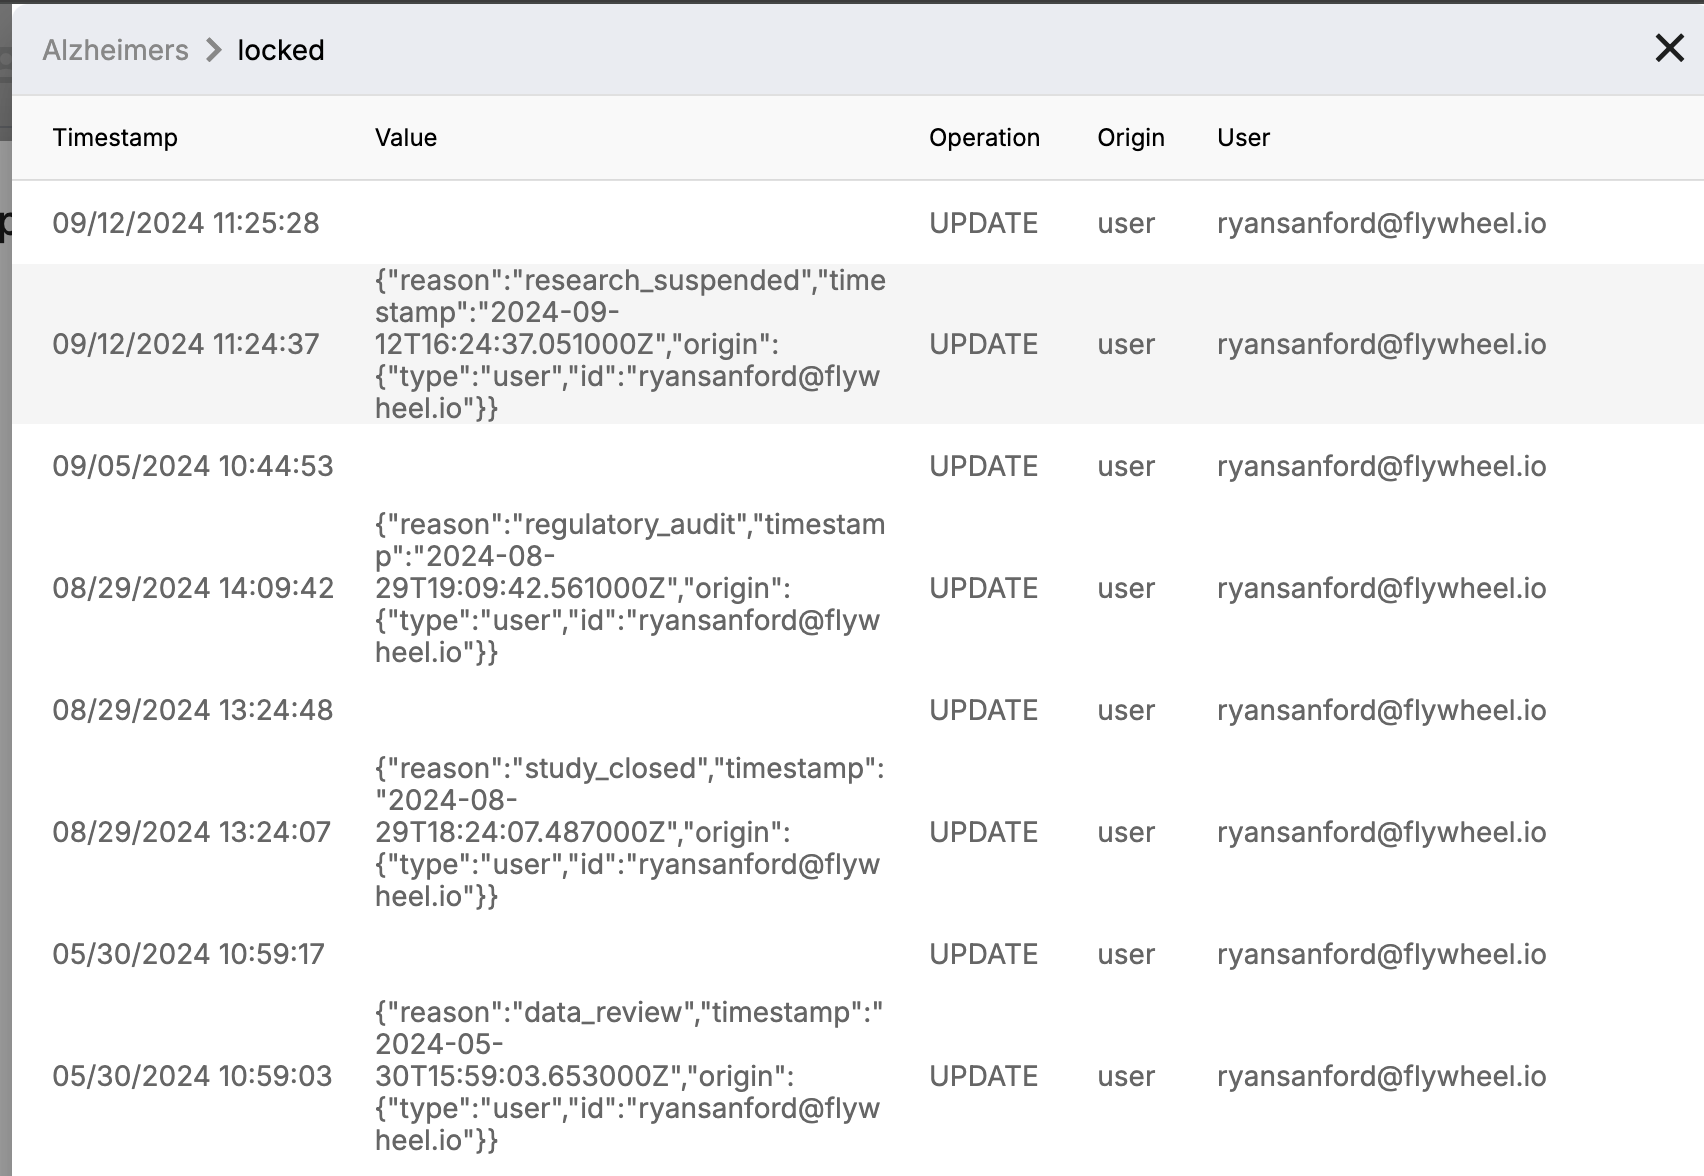Click the Operation column header
Viewport: 1704px width, 1176px height.
[984, 137]
